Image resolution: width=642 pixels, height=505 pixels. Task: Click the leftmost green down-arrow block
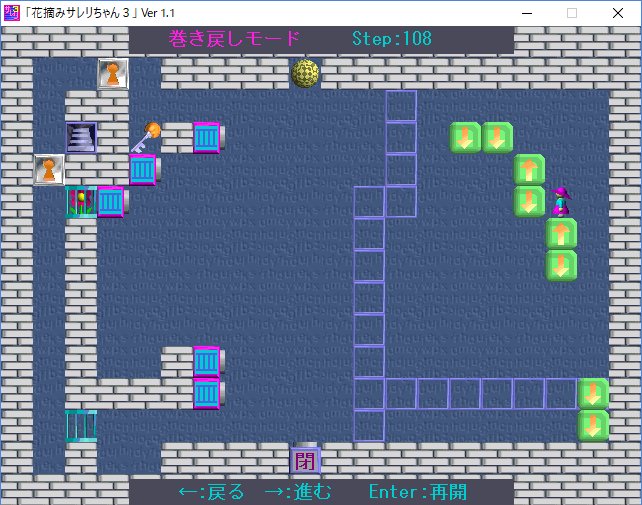[x=465, y=137]
